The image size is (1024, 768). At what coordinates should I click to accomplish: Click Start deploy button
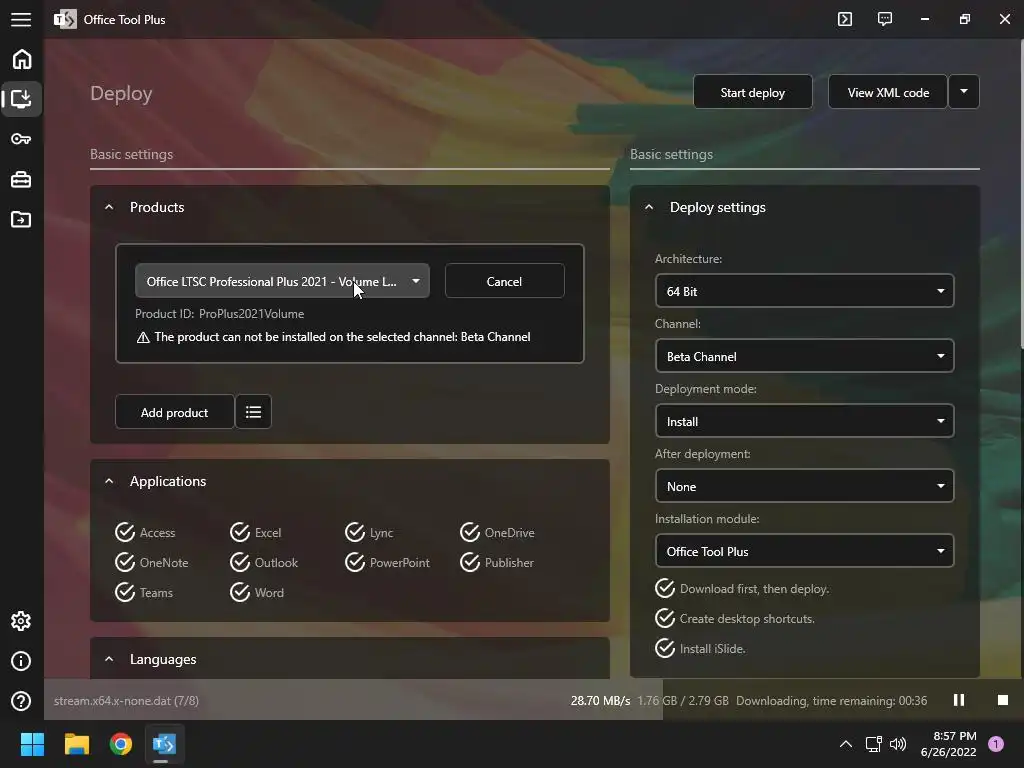[752, 92]
